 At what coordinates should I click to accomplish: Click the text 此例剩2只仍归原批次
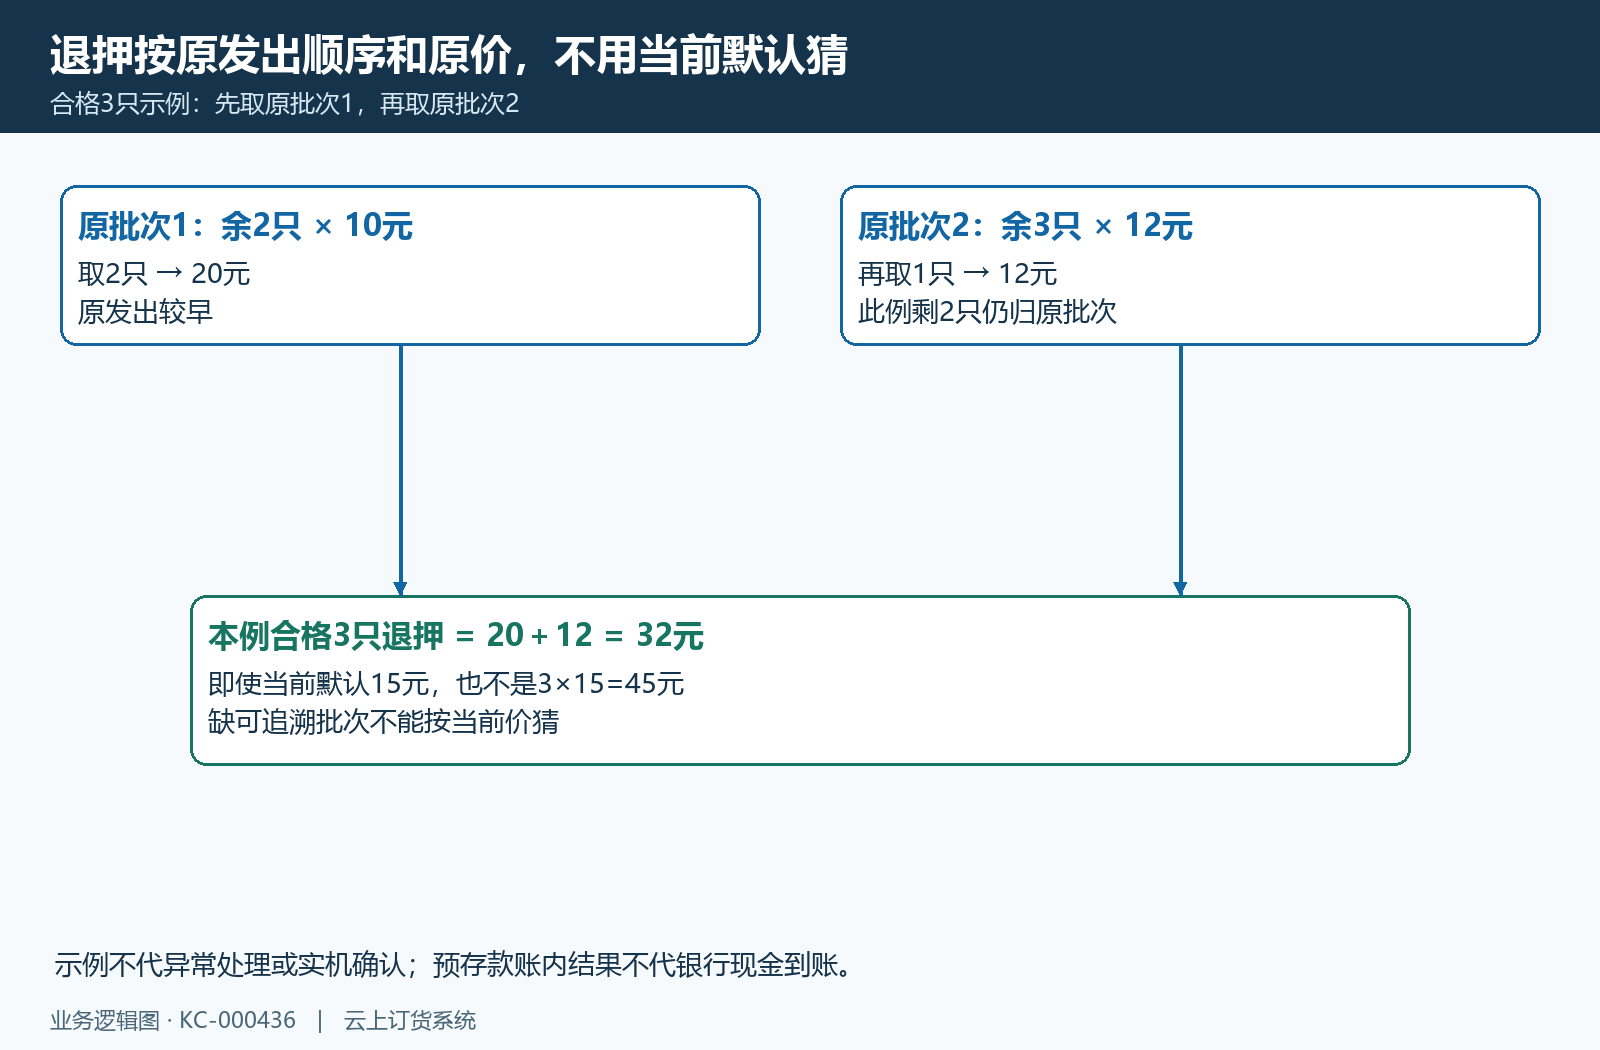(987, 312)
